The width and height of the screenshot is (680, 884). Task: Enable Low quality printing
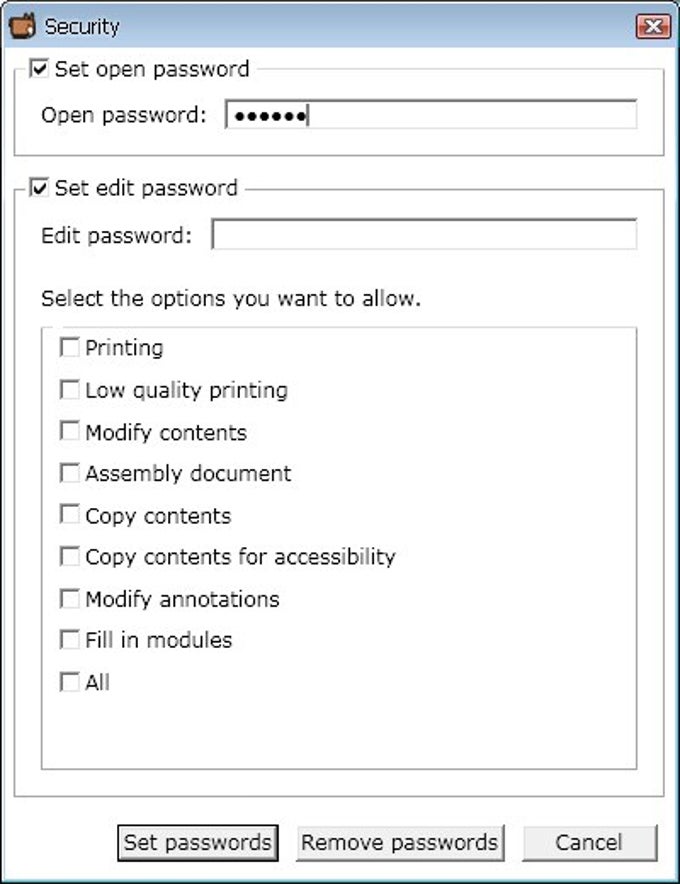coord(69,389)
